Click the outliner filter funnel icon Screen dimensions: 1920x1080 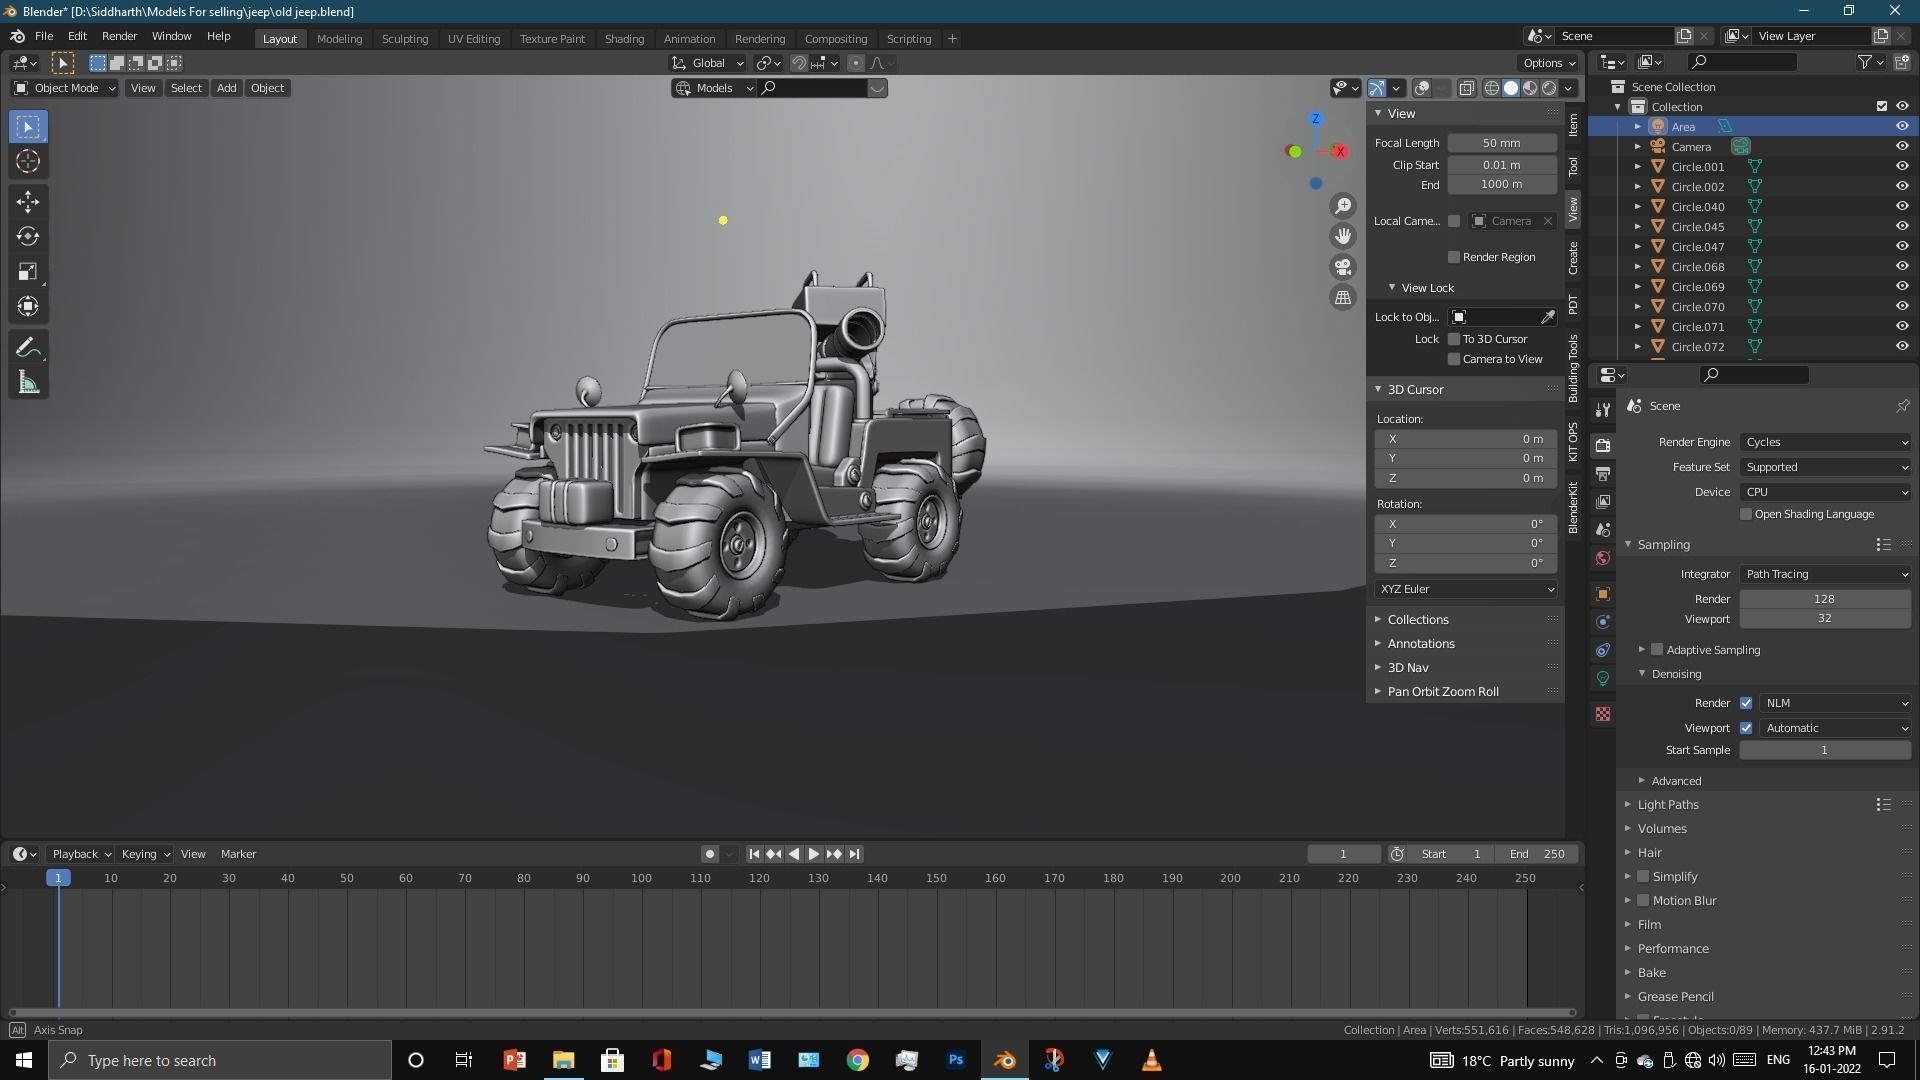[1865, 62]
